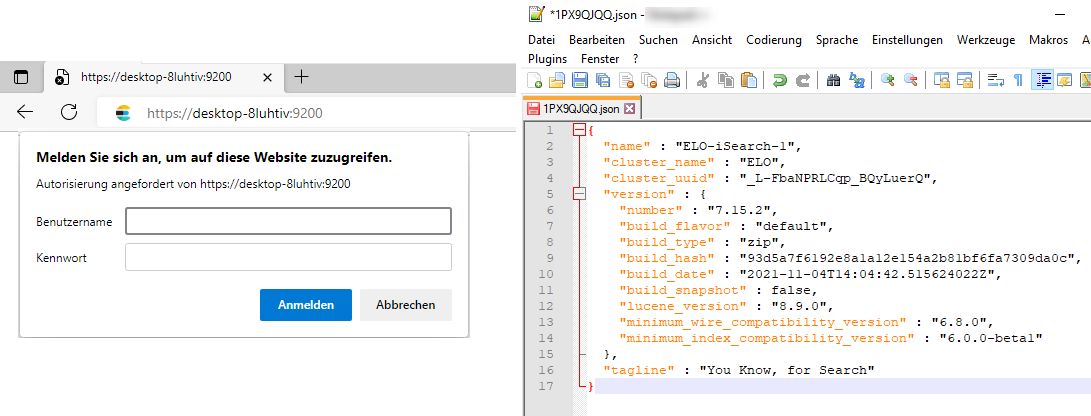Click the Anmelden button
The image size is (1091, 416).
click(x=306, y=305)
